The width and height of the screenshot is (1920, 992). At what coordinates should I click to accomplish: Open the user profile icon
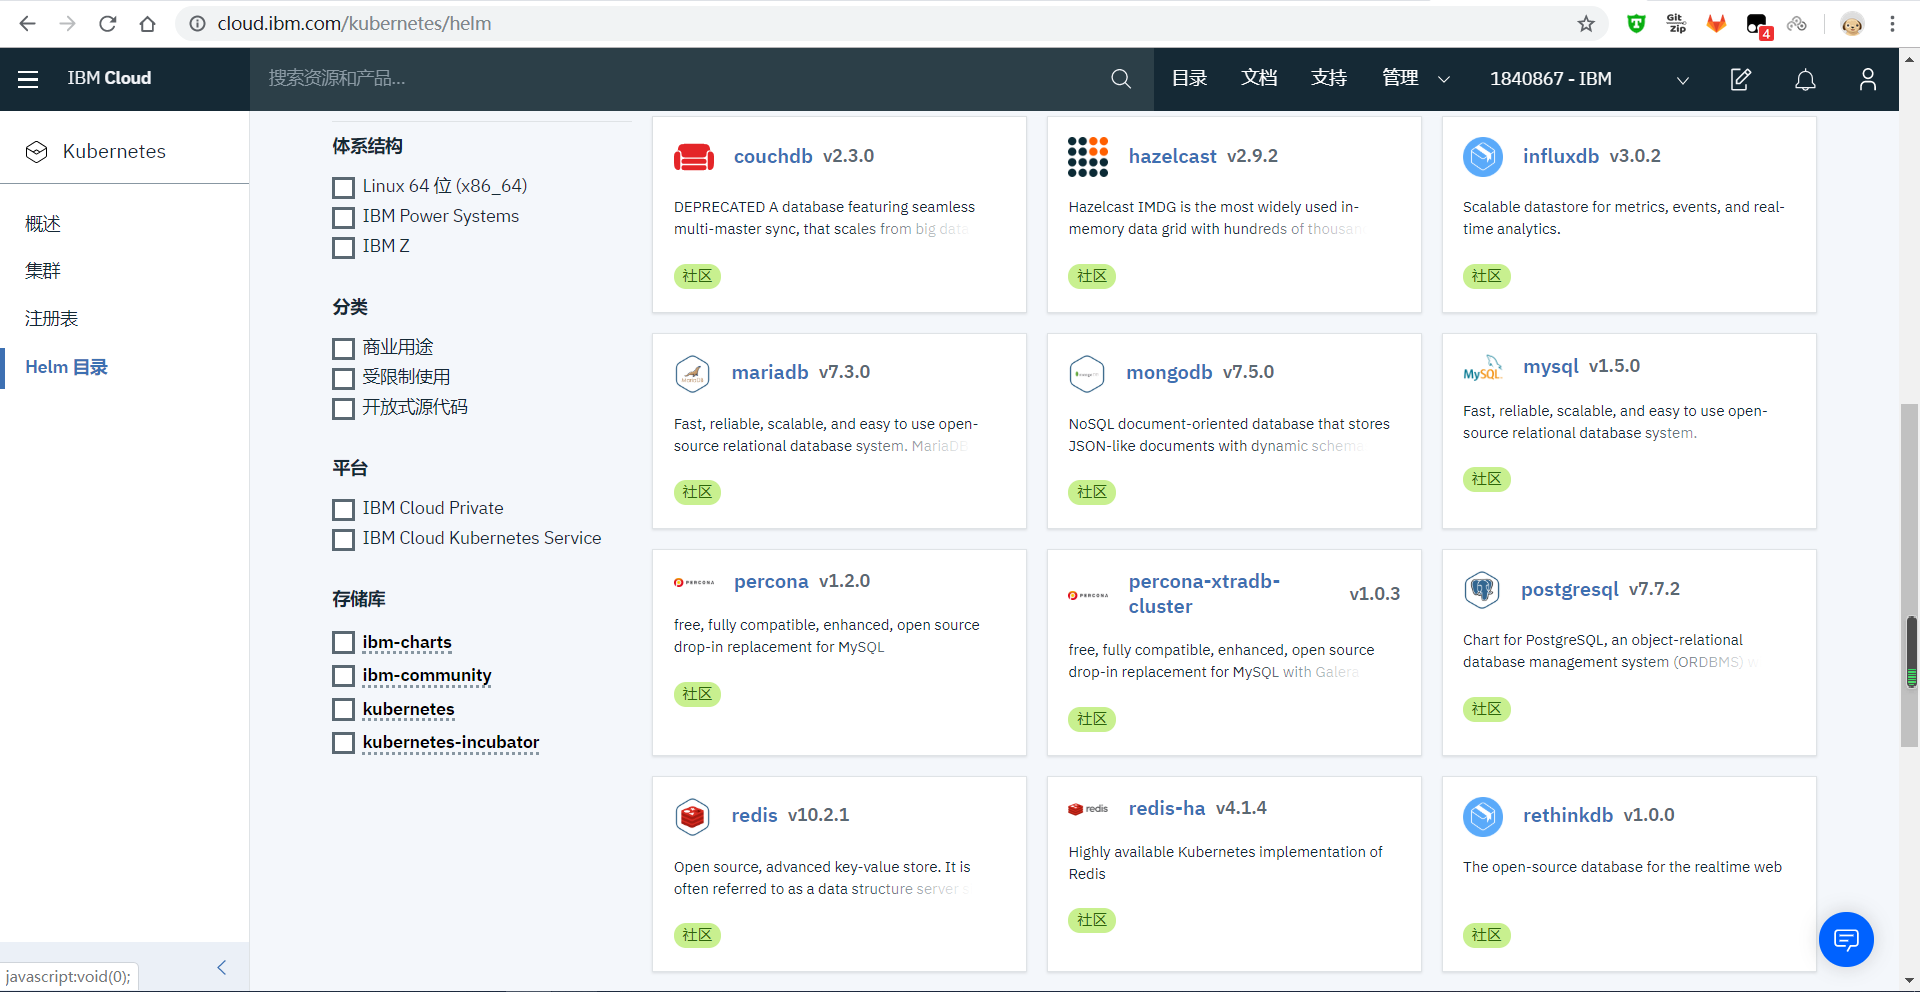1868,79
